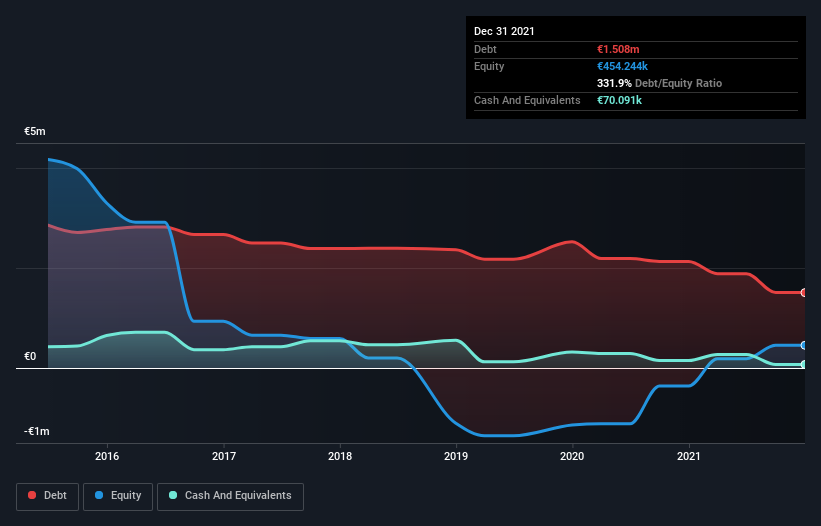The image size is (821, 526).
Task: Click the 2018 x-axis label
Action: pyautogui.click(x=340, y=456)
